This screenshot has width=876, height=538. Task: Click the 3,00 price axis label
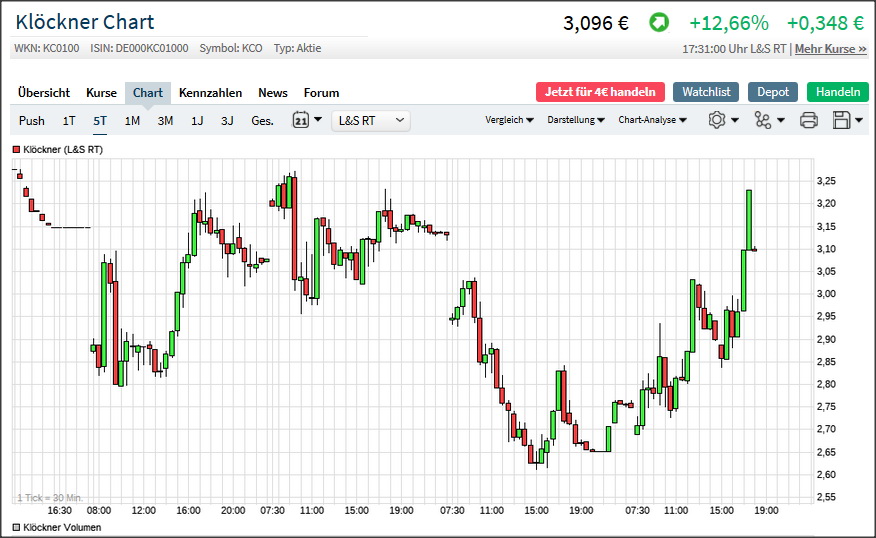click(x=826, y=294)
